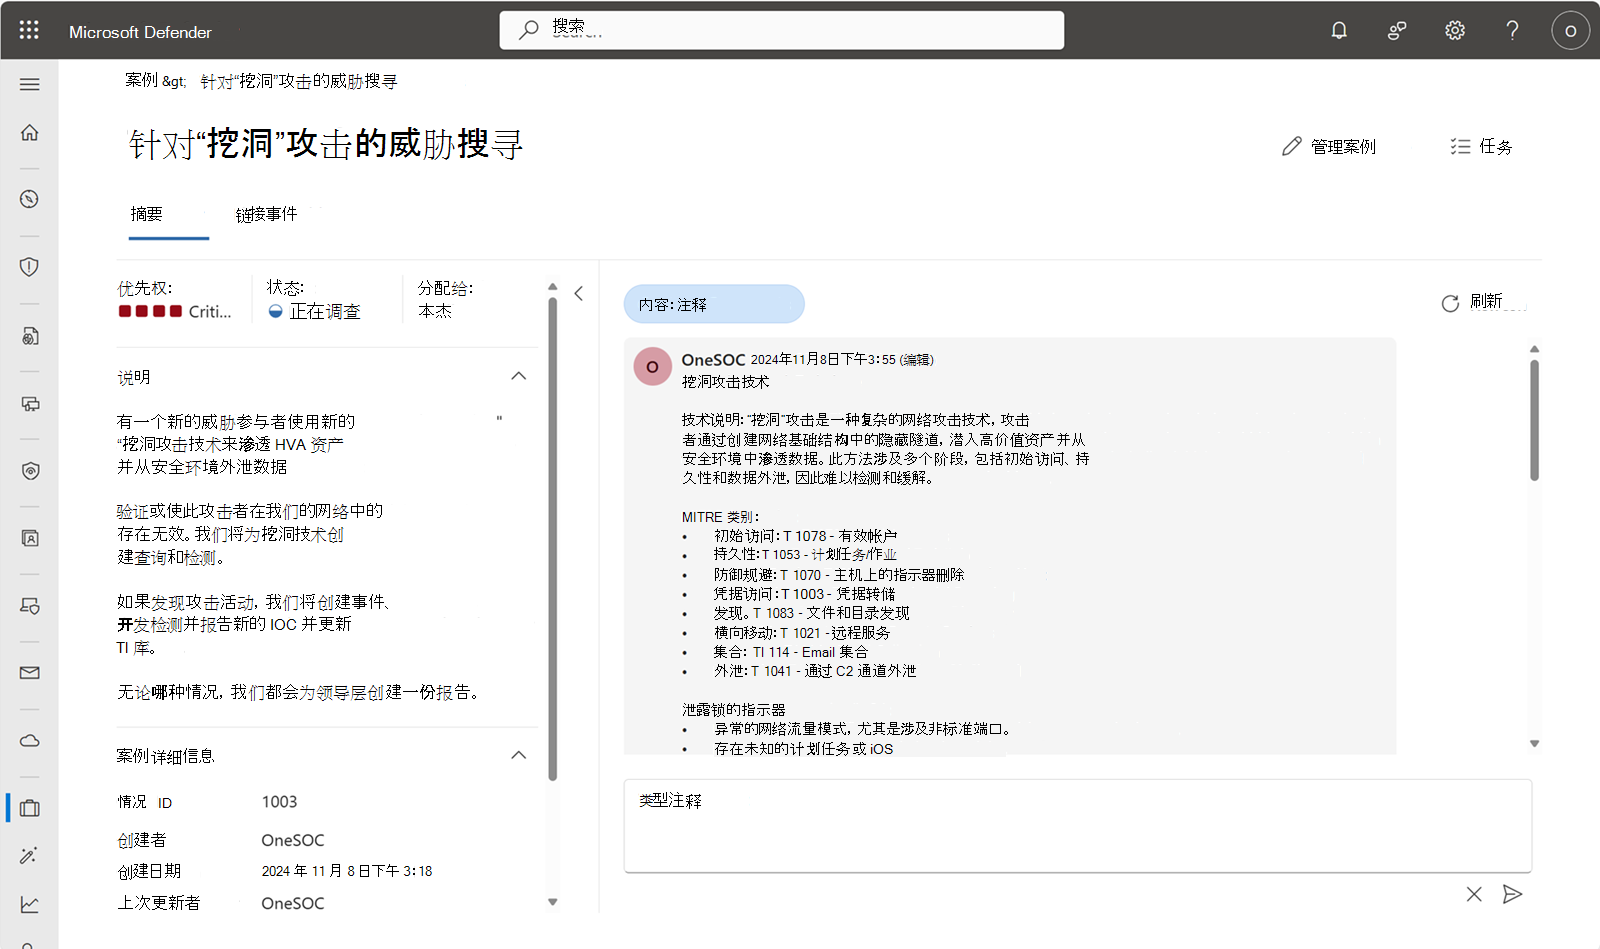The width and height of the screenshot is (1600, 949).
Task: Select the Incidents & alerts shield icon
Action: click(29, 267)
